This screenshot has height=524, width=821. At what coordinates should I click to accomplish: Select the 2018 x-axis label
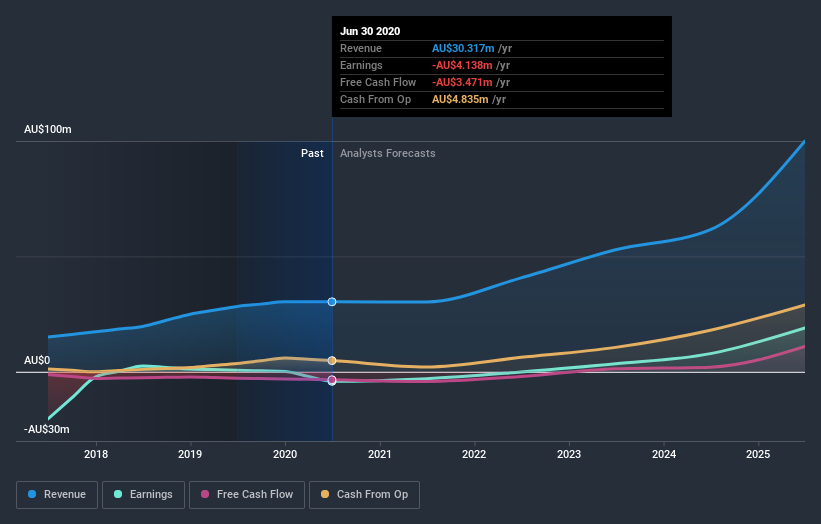(x=96, y=454)
